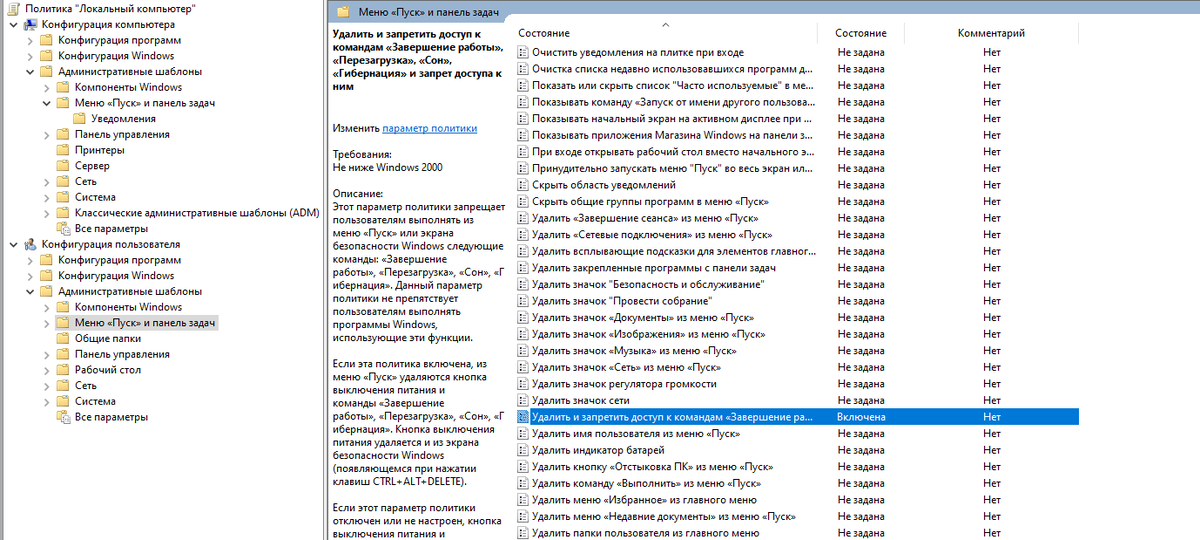
Task: Collapse «Конфигурация пользователя» tree node
Action: coord(12,244)
